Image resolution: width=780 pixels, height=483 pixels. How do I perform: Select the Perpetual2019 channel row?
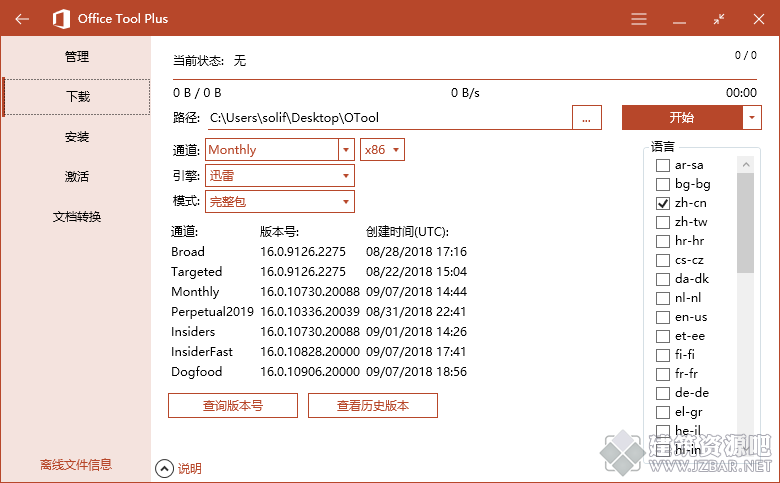coord(319,312)
